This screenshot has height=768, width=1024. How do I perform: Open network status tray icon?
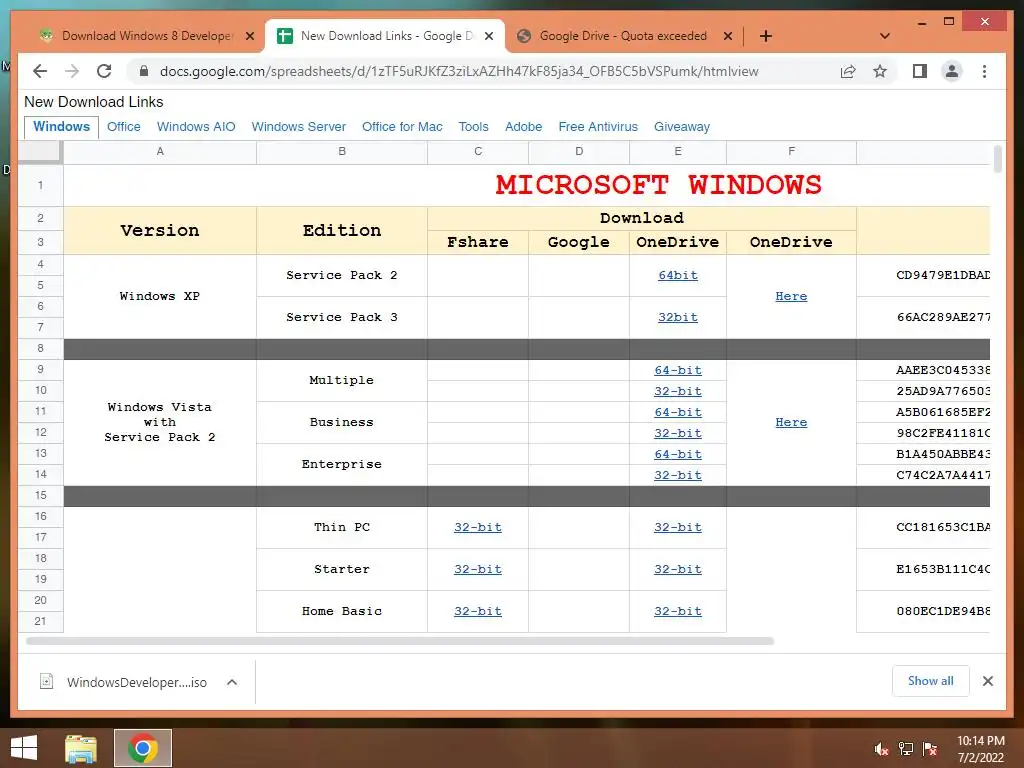[906, 749]
